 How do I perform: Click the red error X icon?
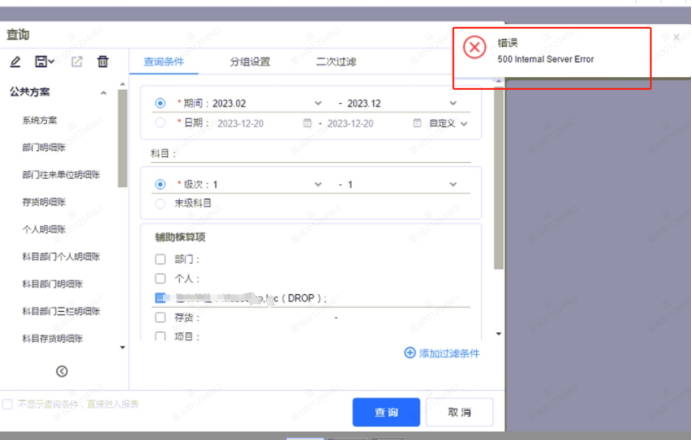[x=474, y=47]
